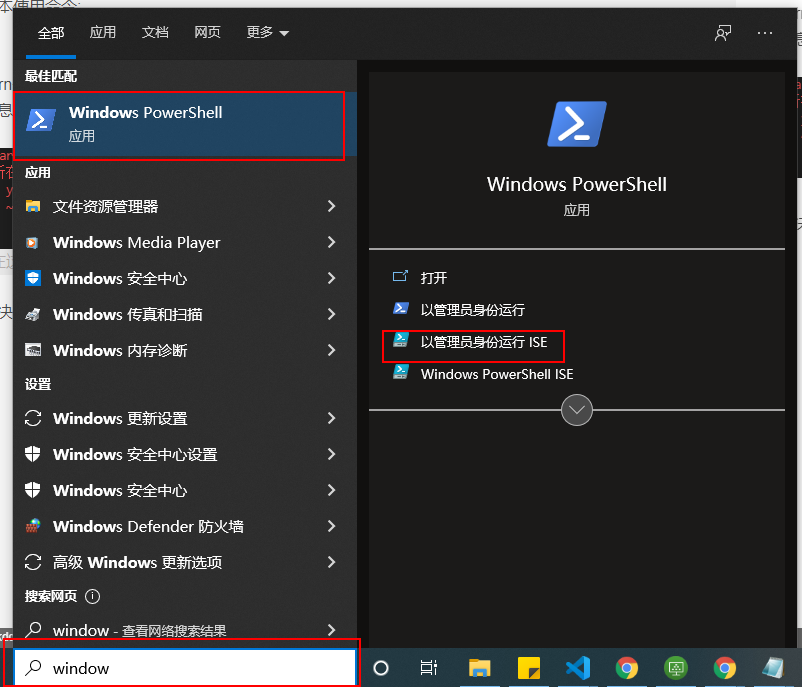Expand the preview pane actions chevron circle

click(x=576, y=410)
